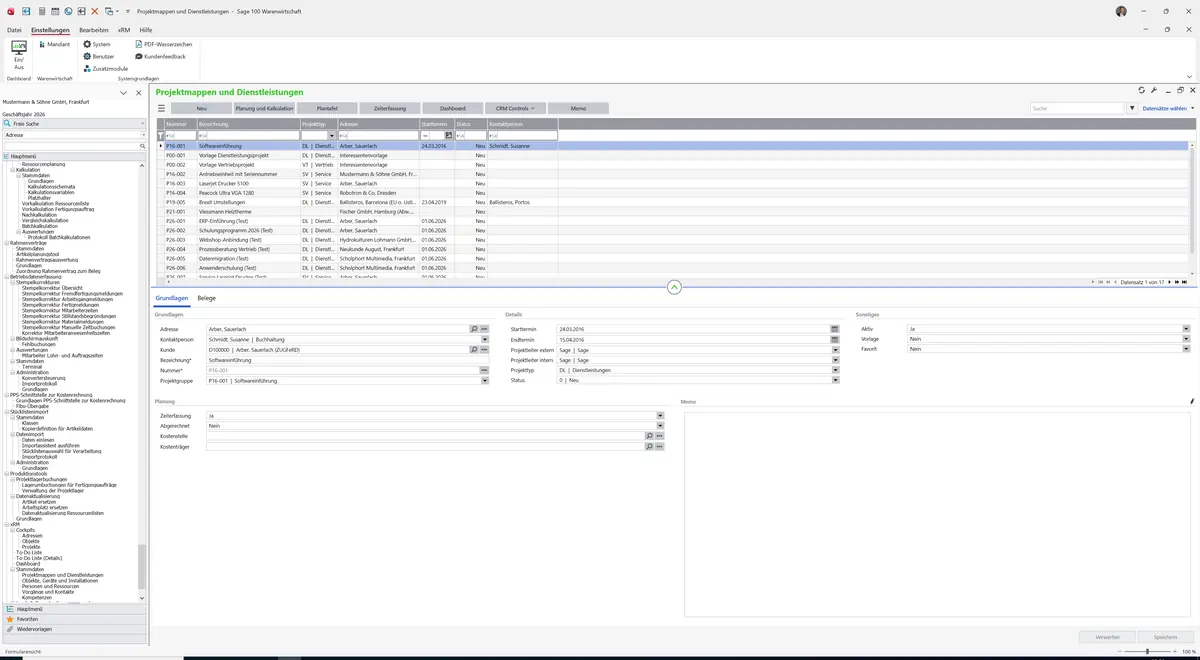
Task: Click the wrench icon in Projektmappen header
Action: 1154,90
